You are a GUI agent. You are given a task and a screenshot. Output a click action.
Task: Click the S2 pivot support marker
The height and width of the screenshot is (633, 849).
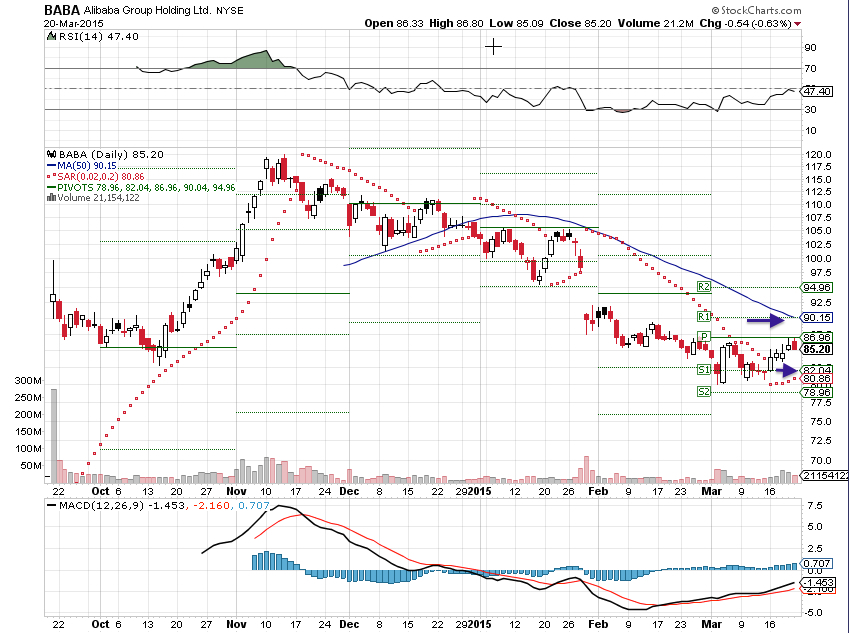coord(703,392)
